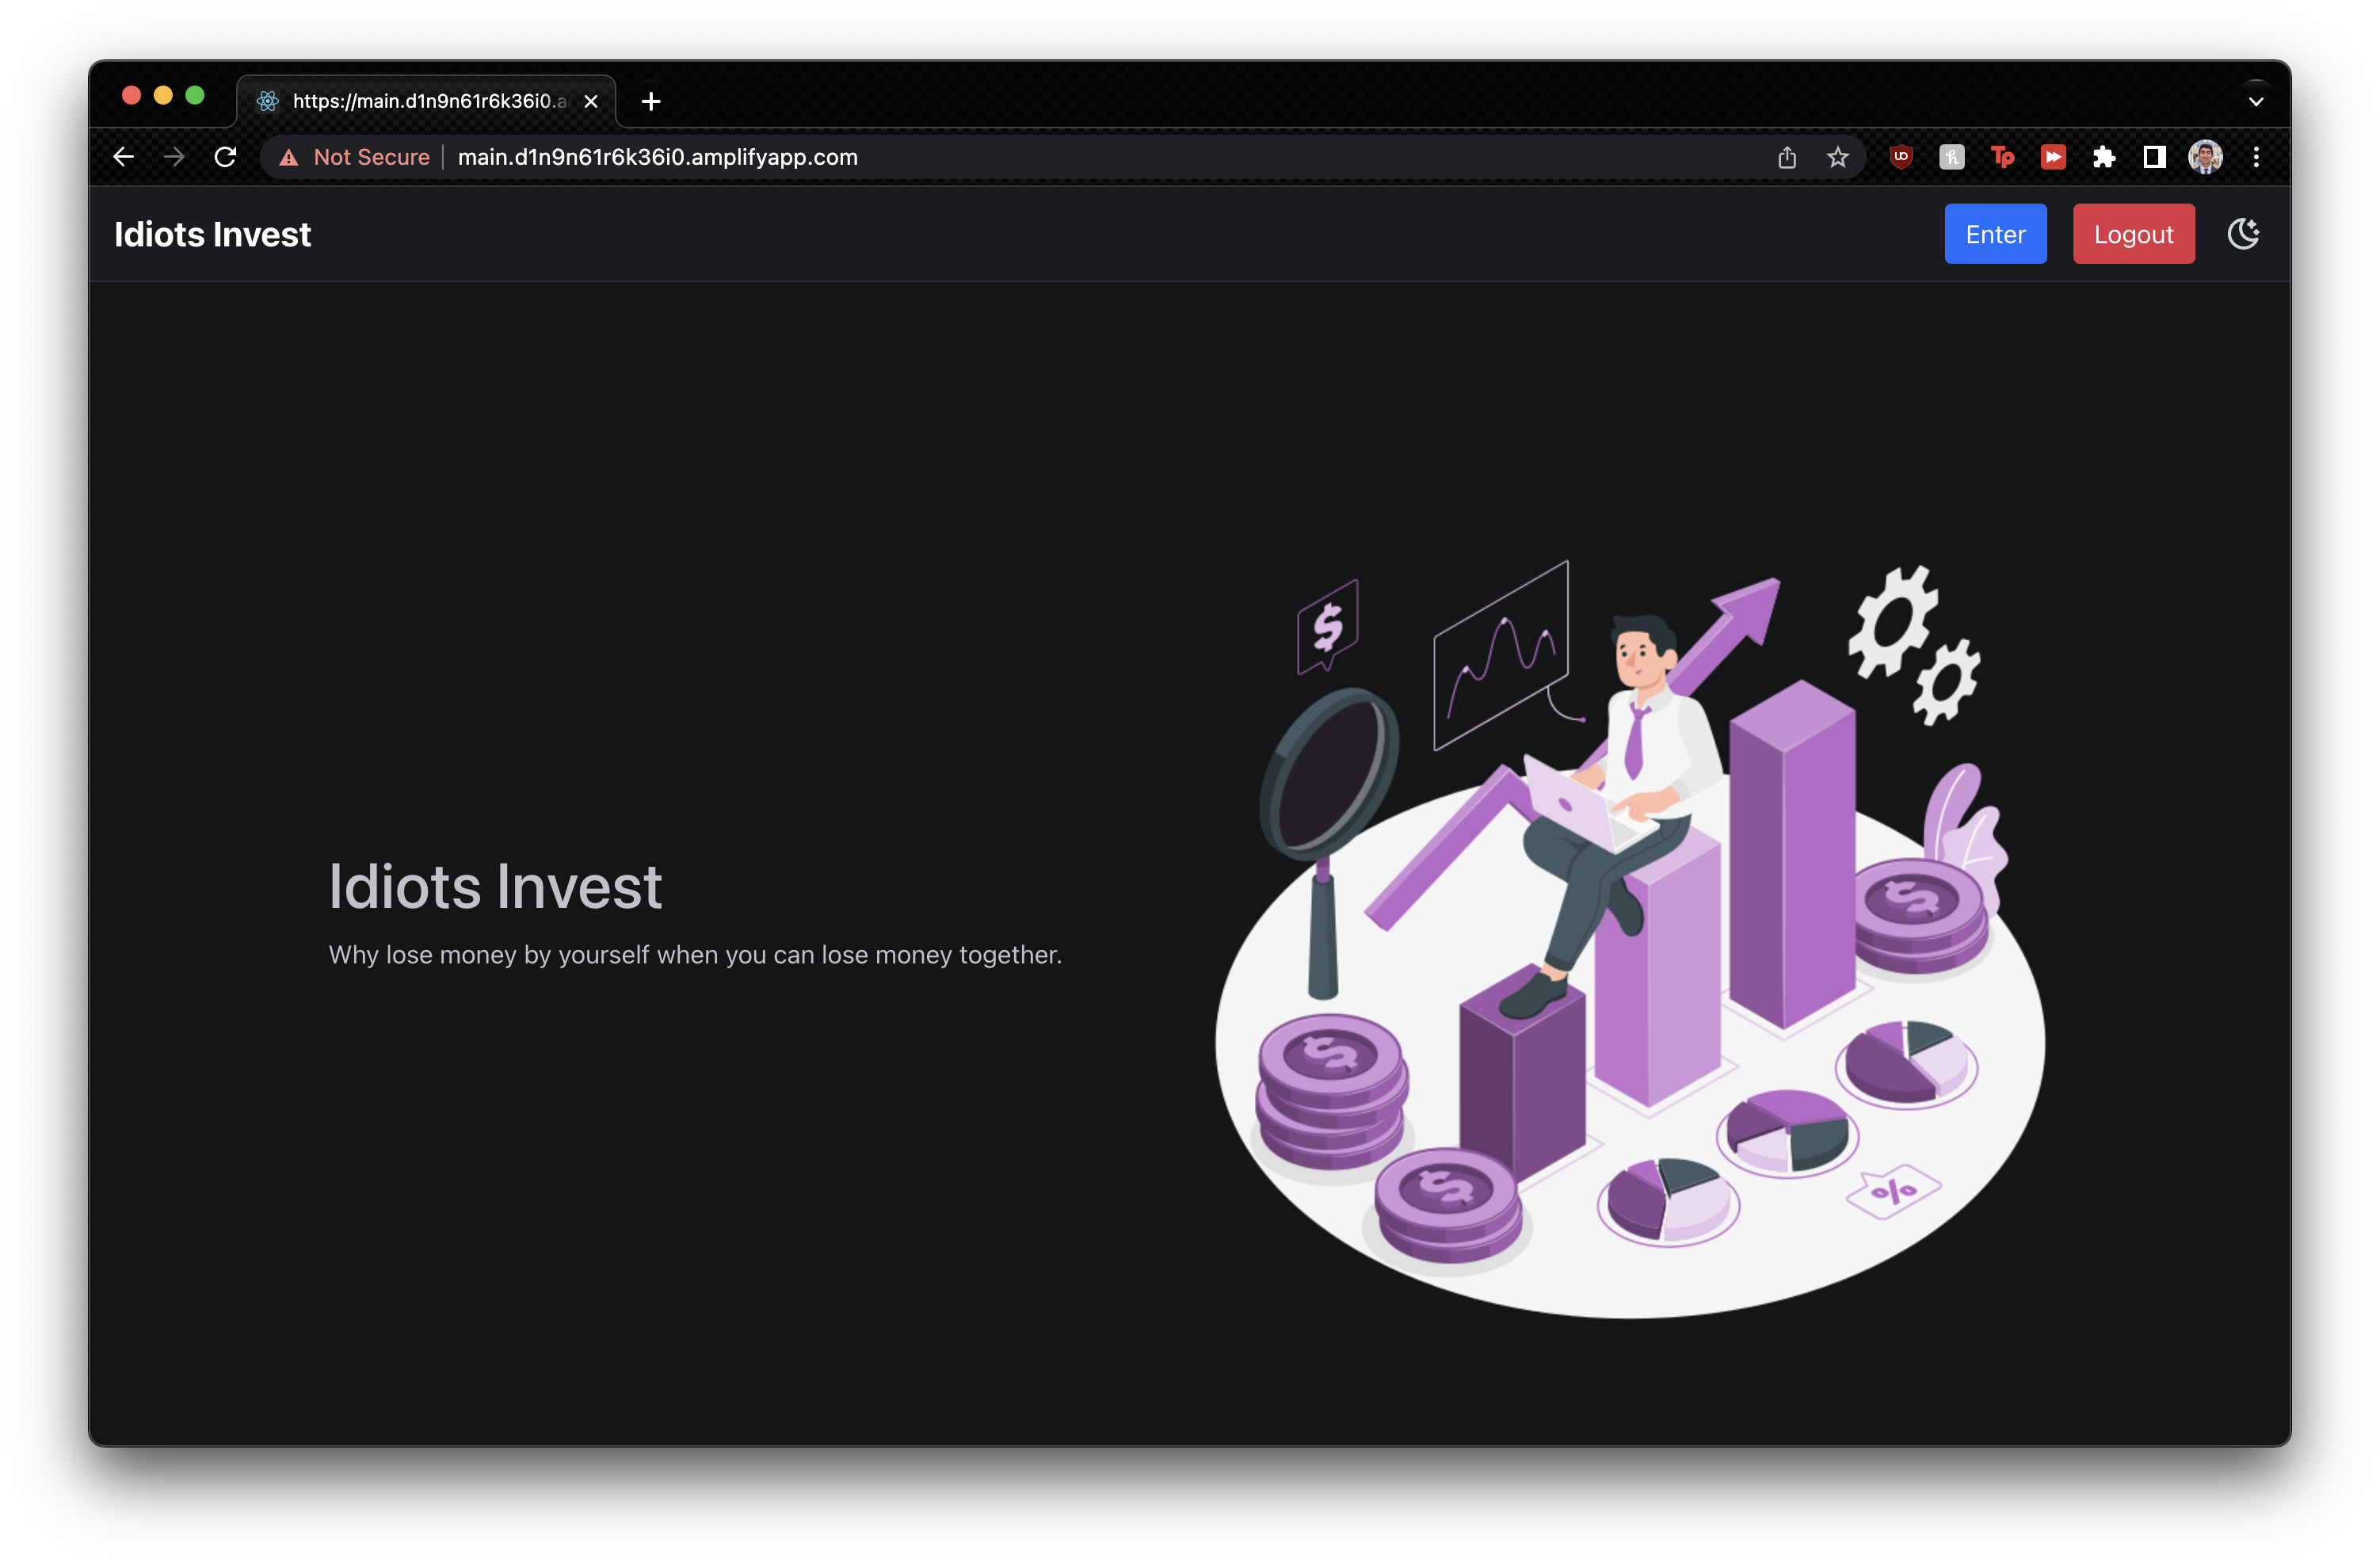The width and height of the screenshot is (2380, 1564).
Task: Toggle dark mode with the moon icon
Action: (x=2243, y=234)
